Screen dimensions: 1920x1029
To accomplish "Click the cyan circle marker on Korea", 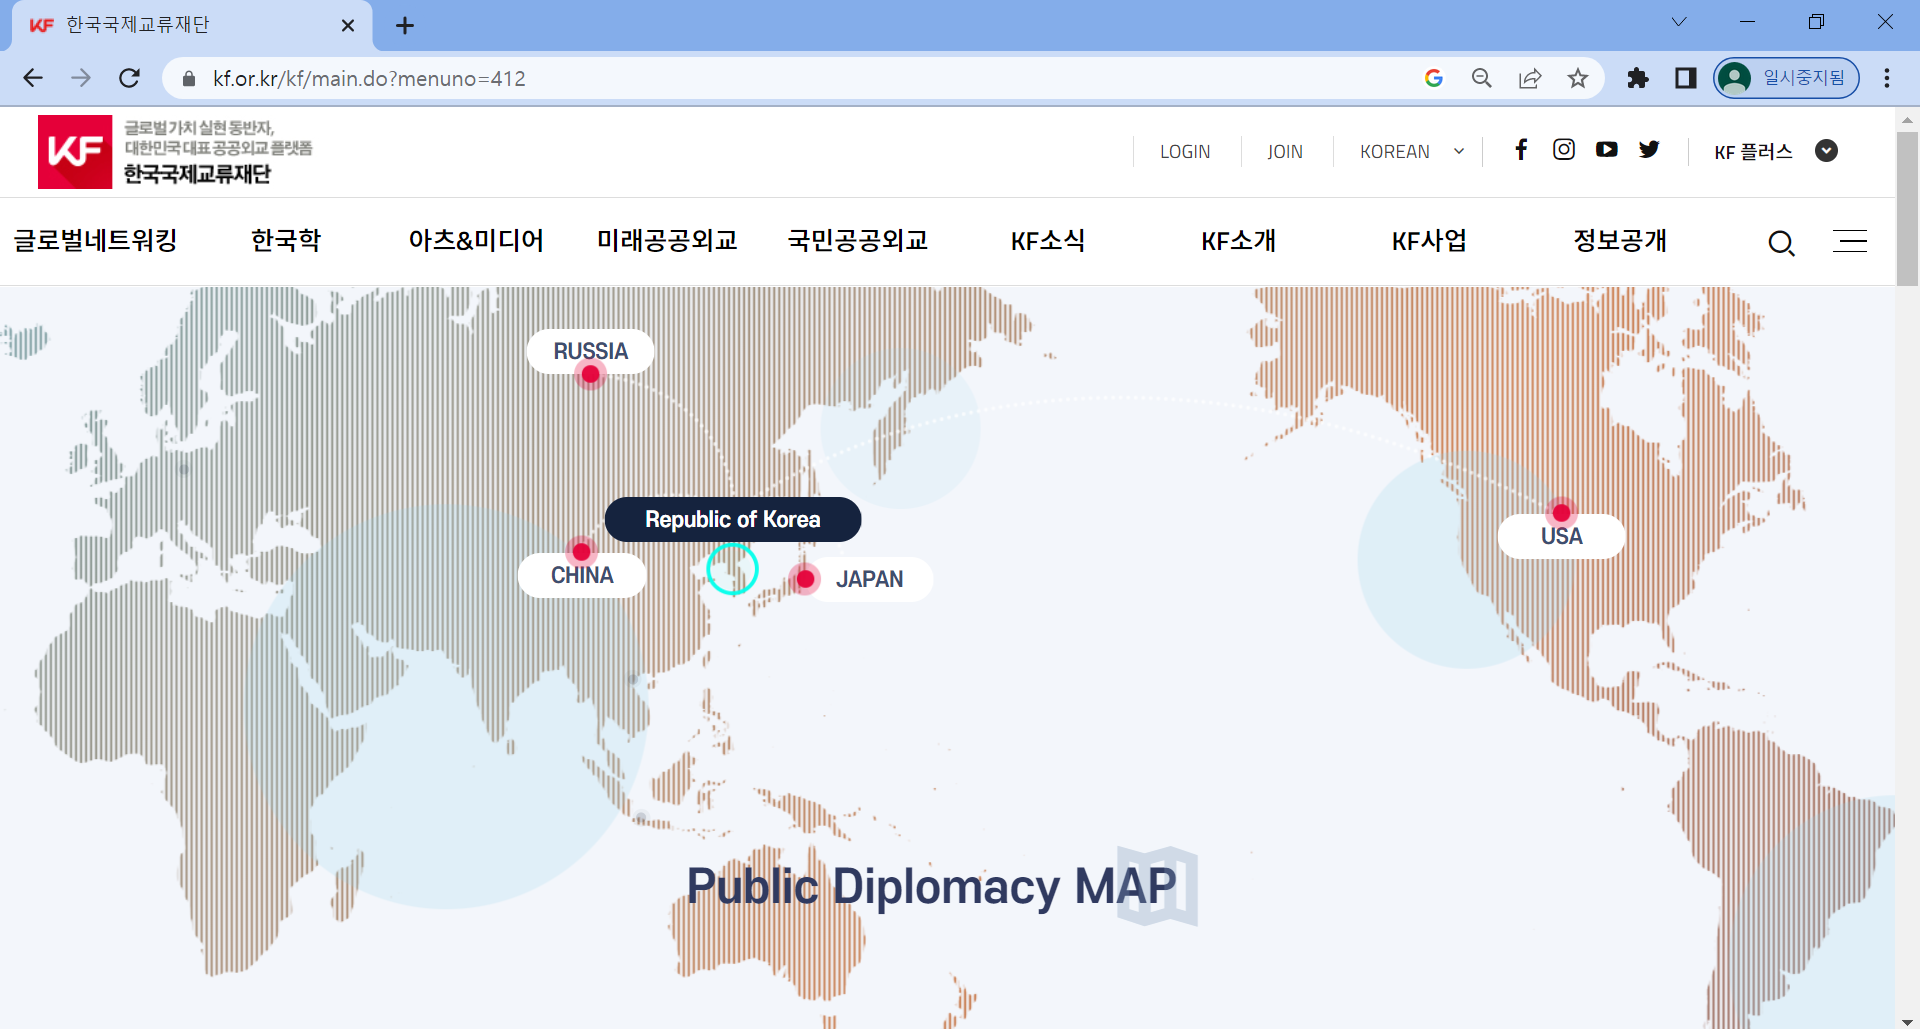I will coord(732,569).
